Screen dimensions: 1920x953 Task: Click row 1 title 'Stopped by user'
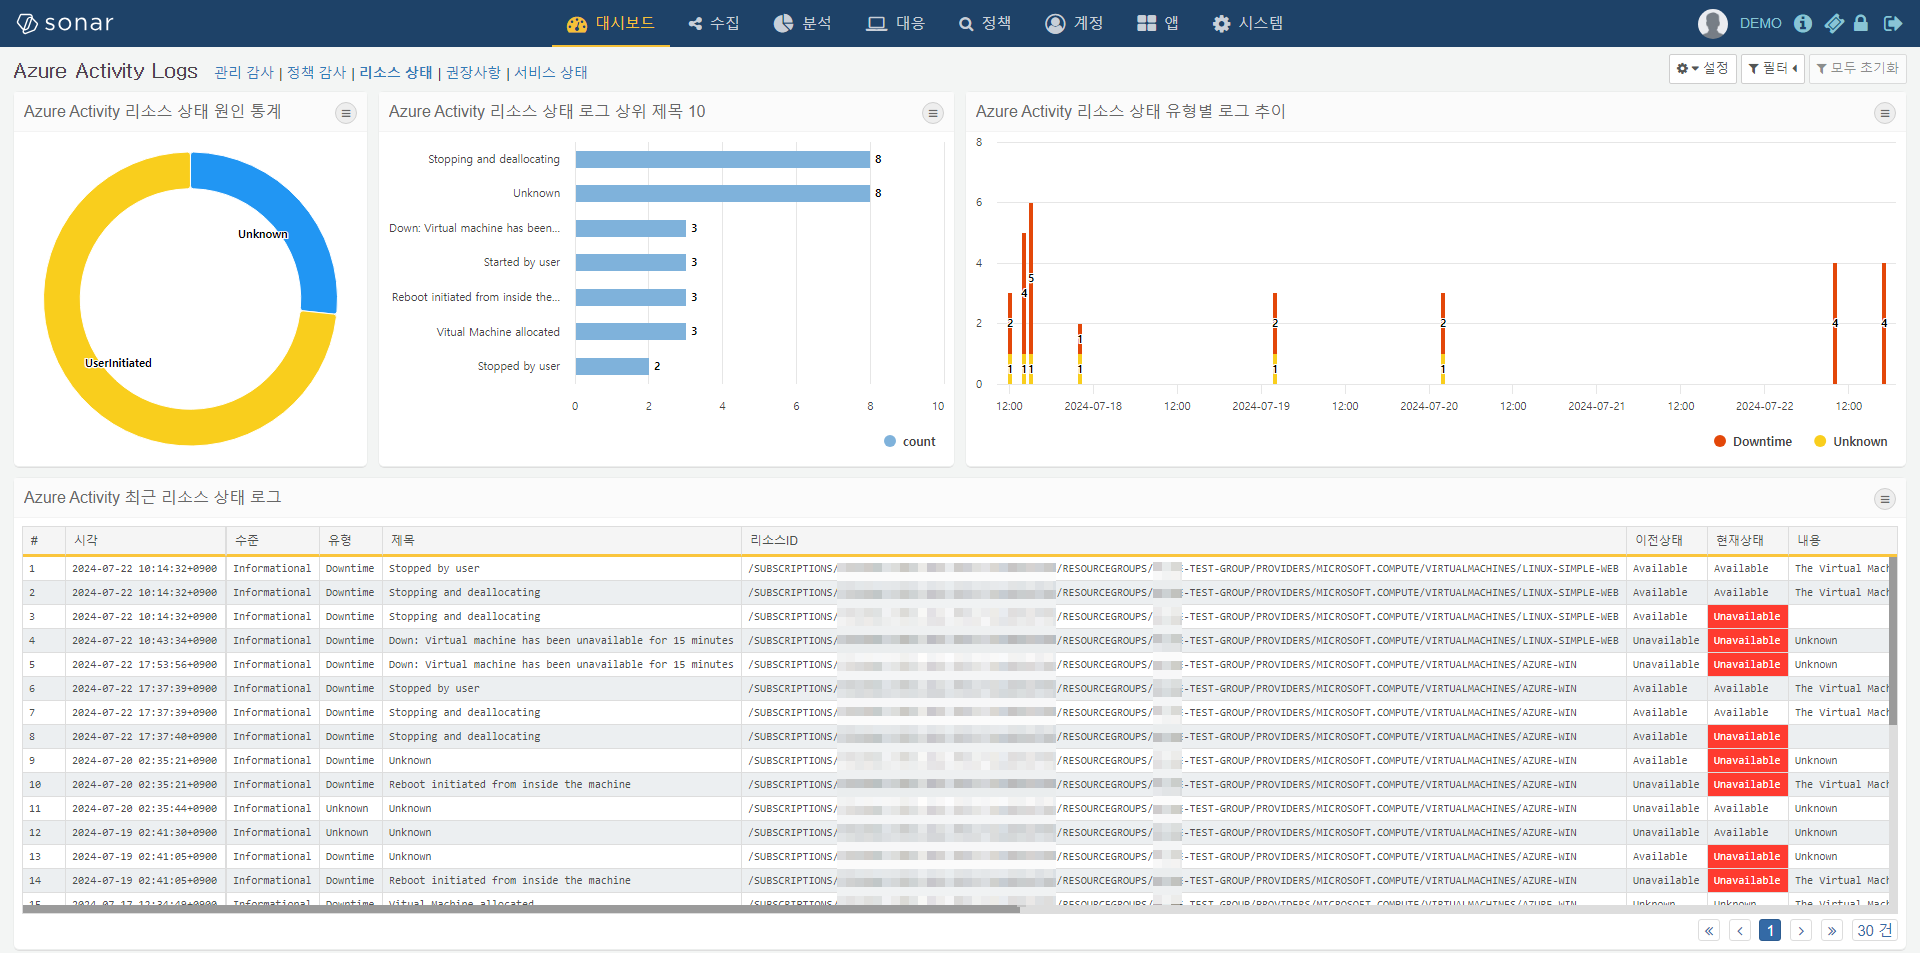[x=434, y=568]
